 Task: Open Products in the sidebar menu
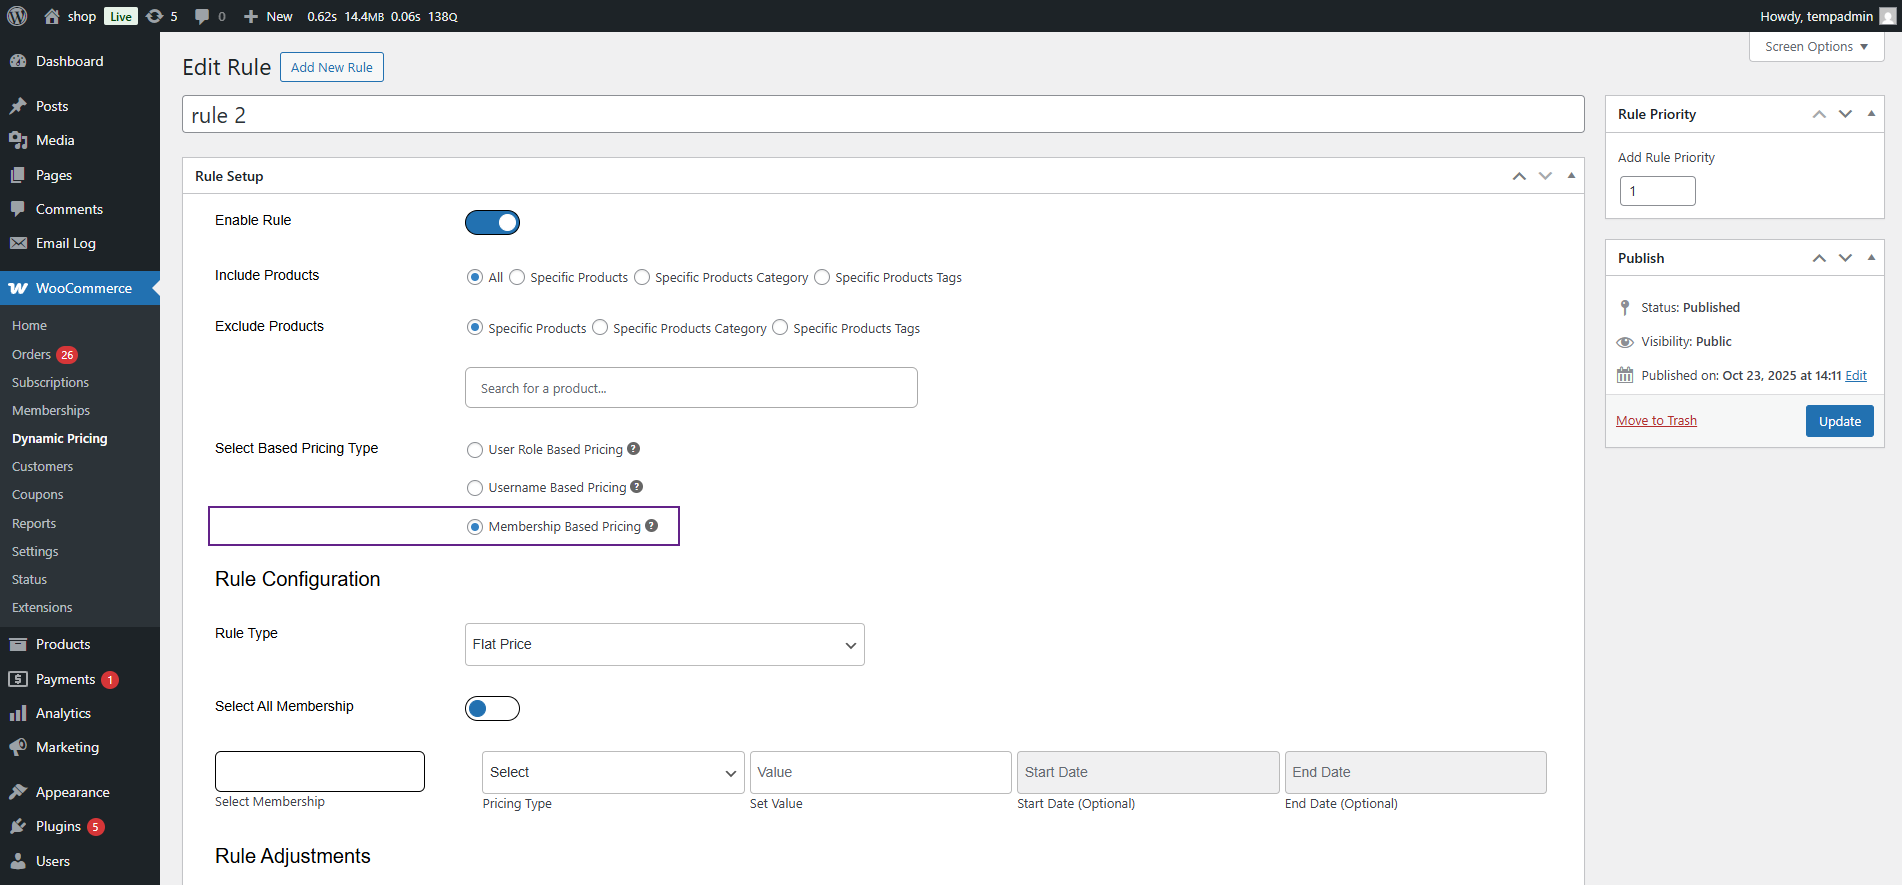(x=63, y=644)
